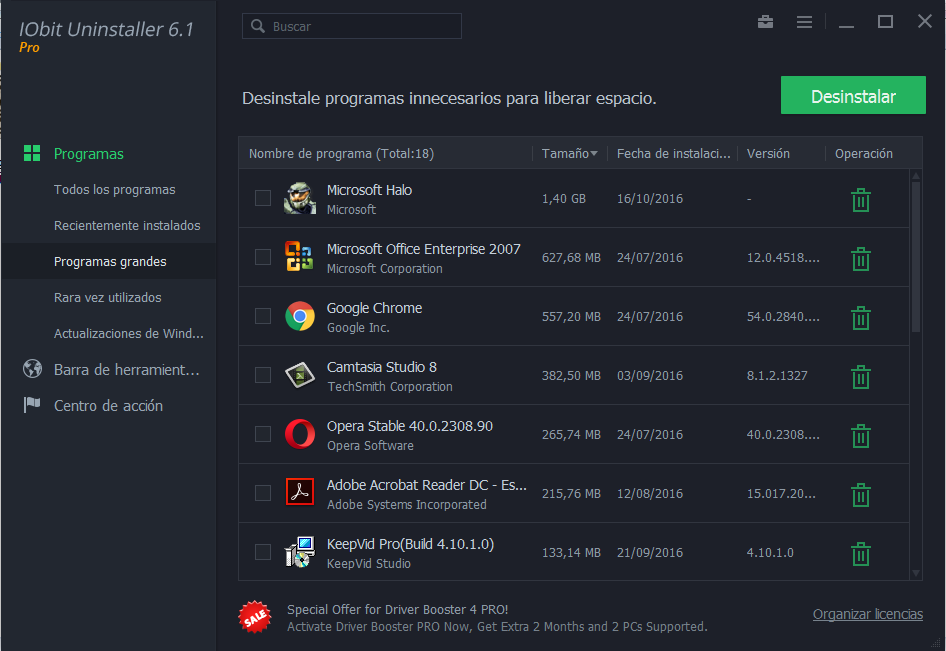
Task: Click the Opera program icon
Action: pyautogui.click(x=300, y=434)
